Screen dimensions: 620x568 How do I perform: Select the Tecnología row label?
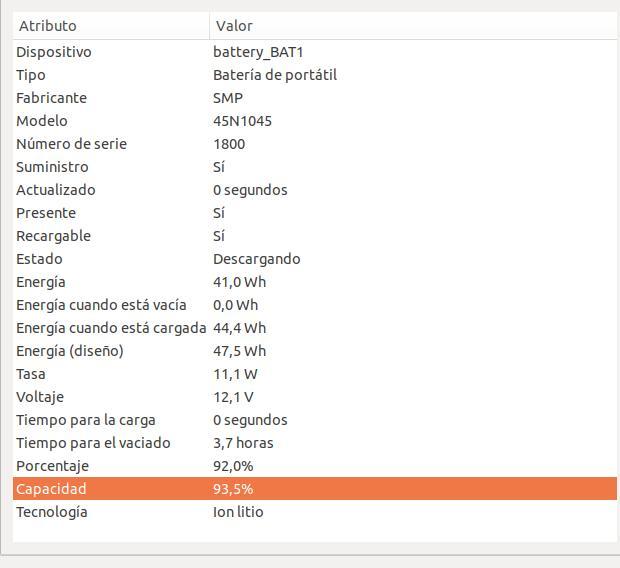52,512
